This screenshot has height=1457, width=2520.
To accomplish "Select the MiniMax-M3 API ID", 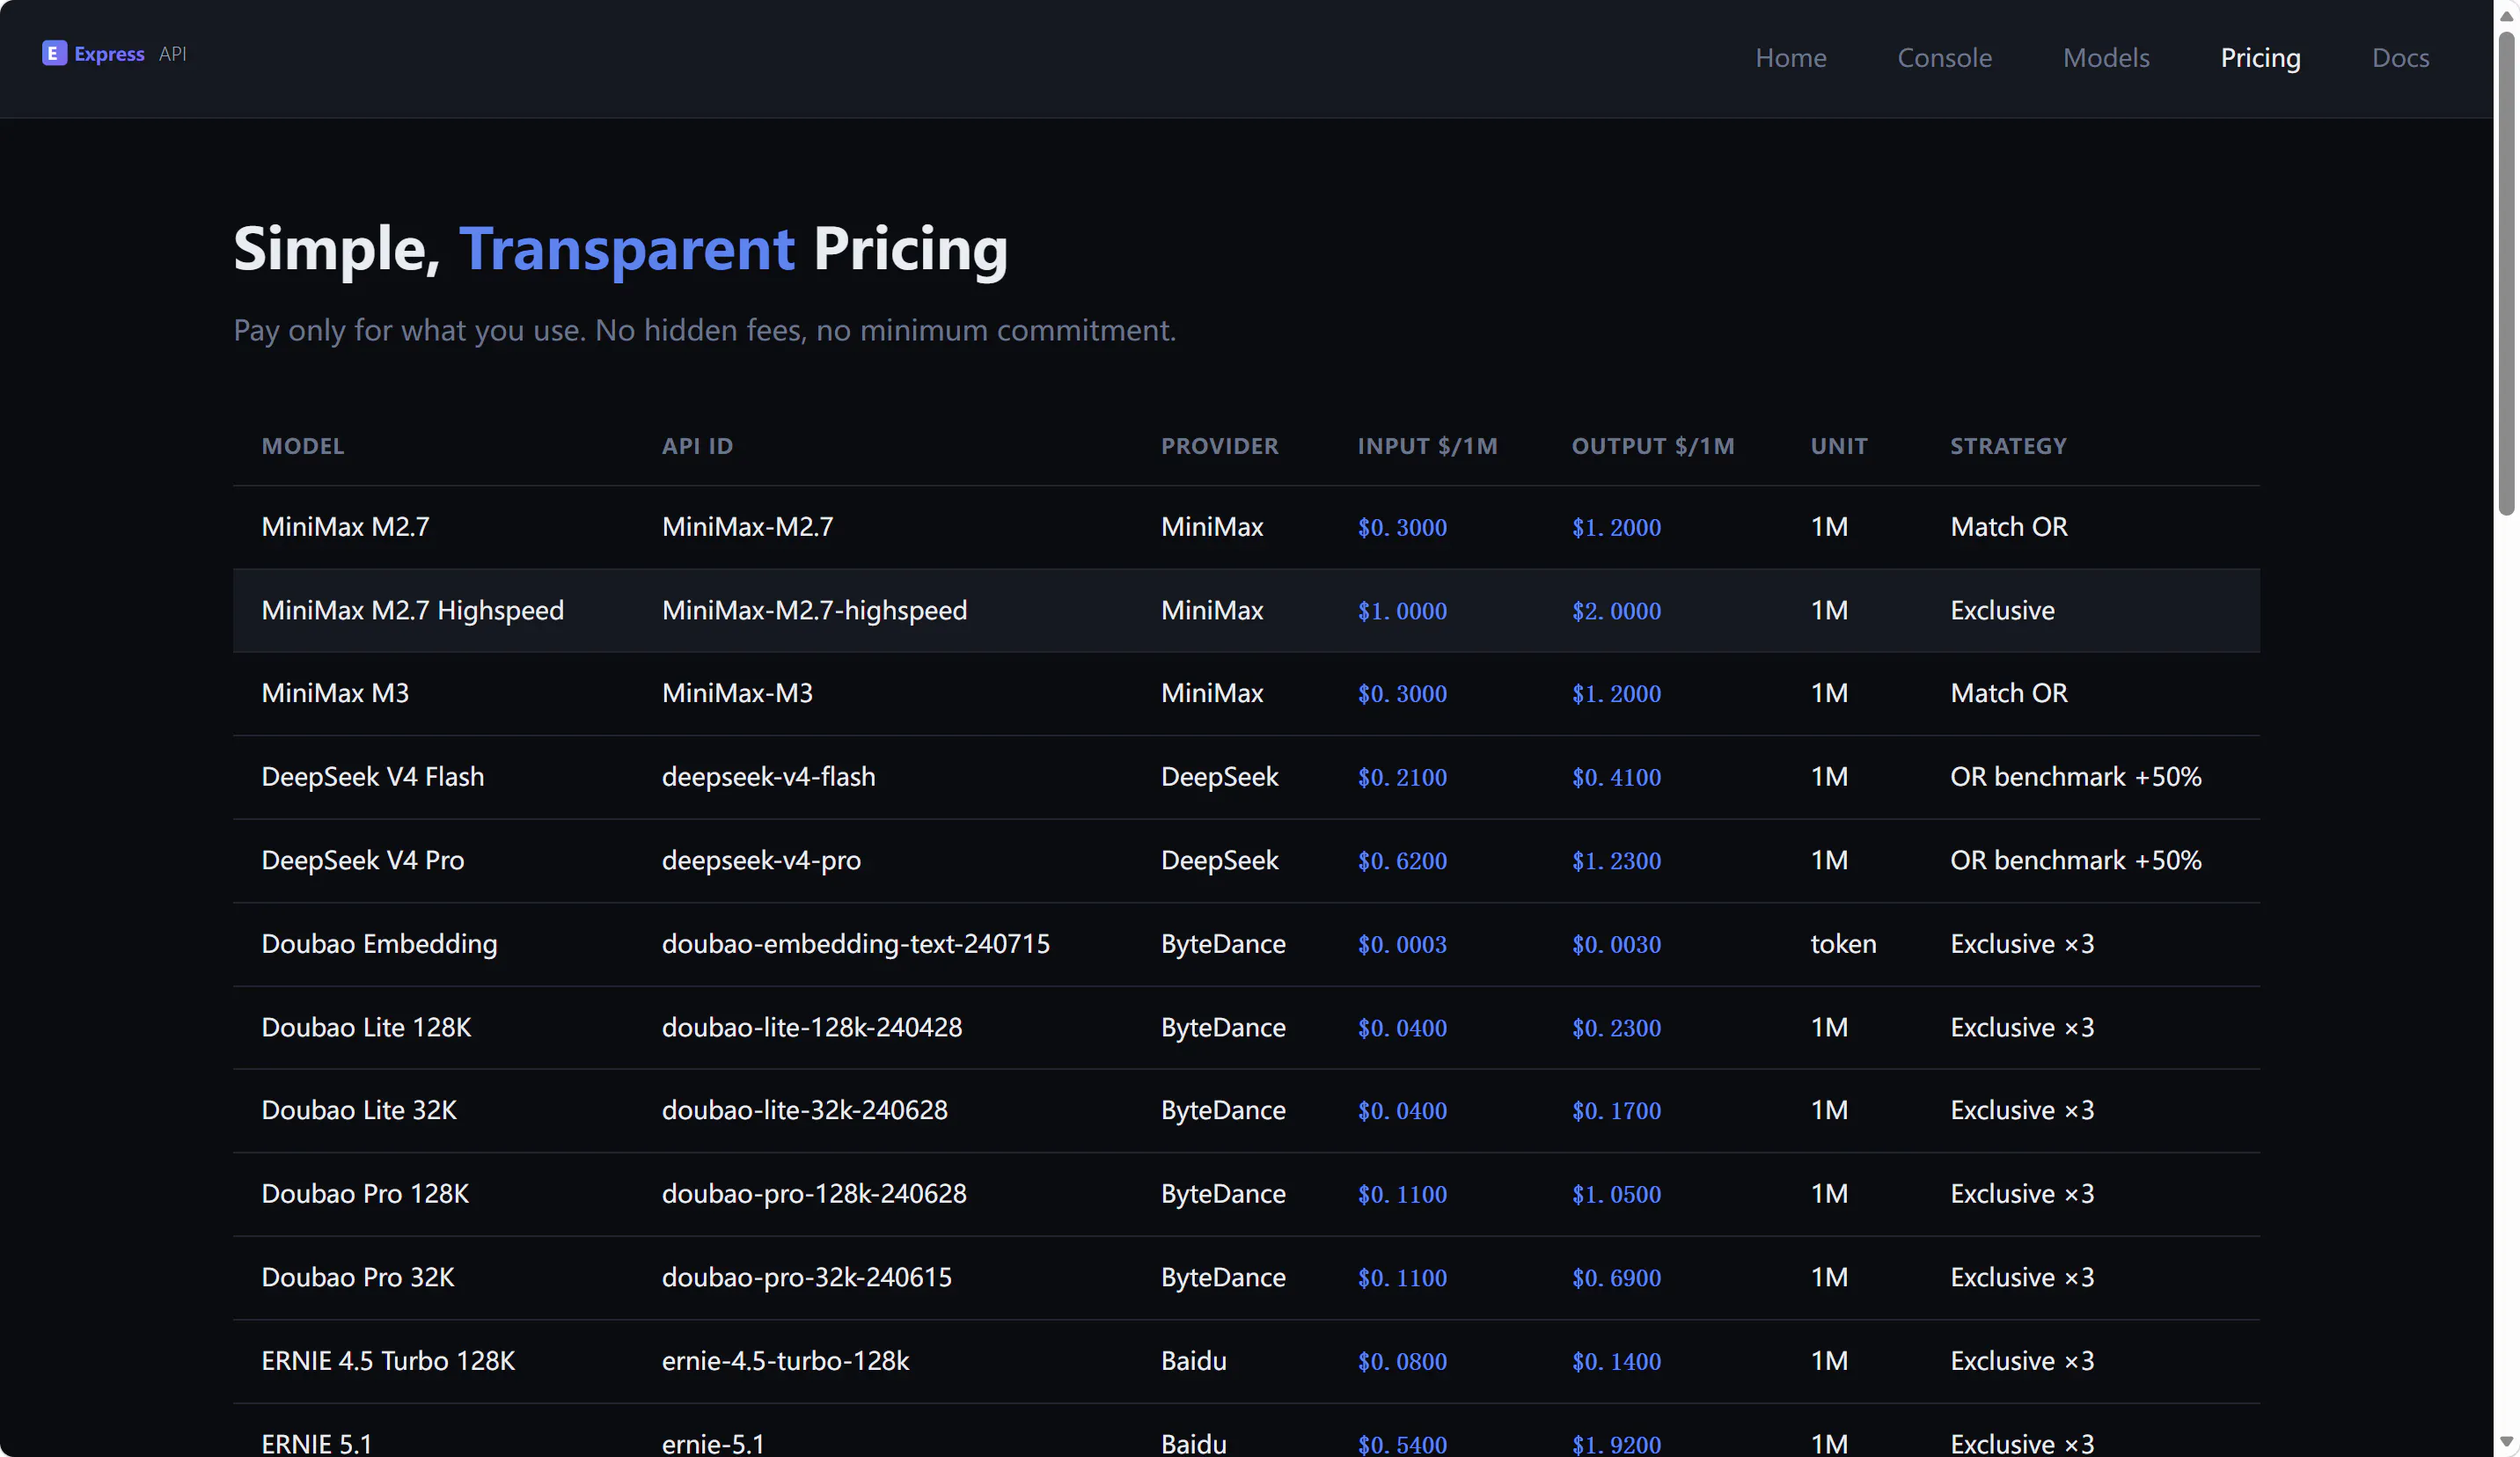I will 737,693.
